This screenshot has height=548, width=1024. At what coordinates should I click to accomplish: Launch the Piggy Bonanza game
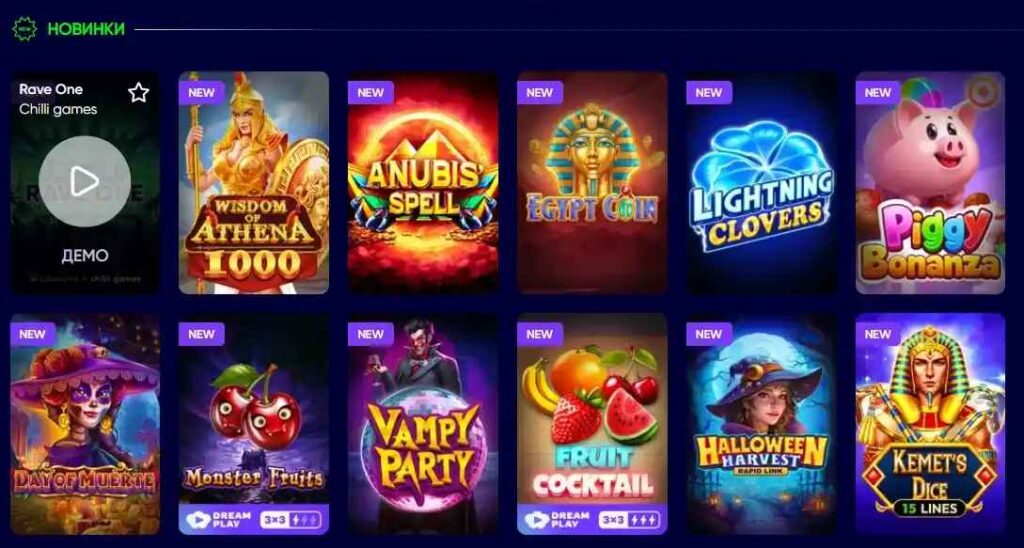coord(931,183)
